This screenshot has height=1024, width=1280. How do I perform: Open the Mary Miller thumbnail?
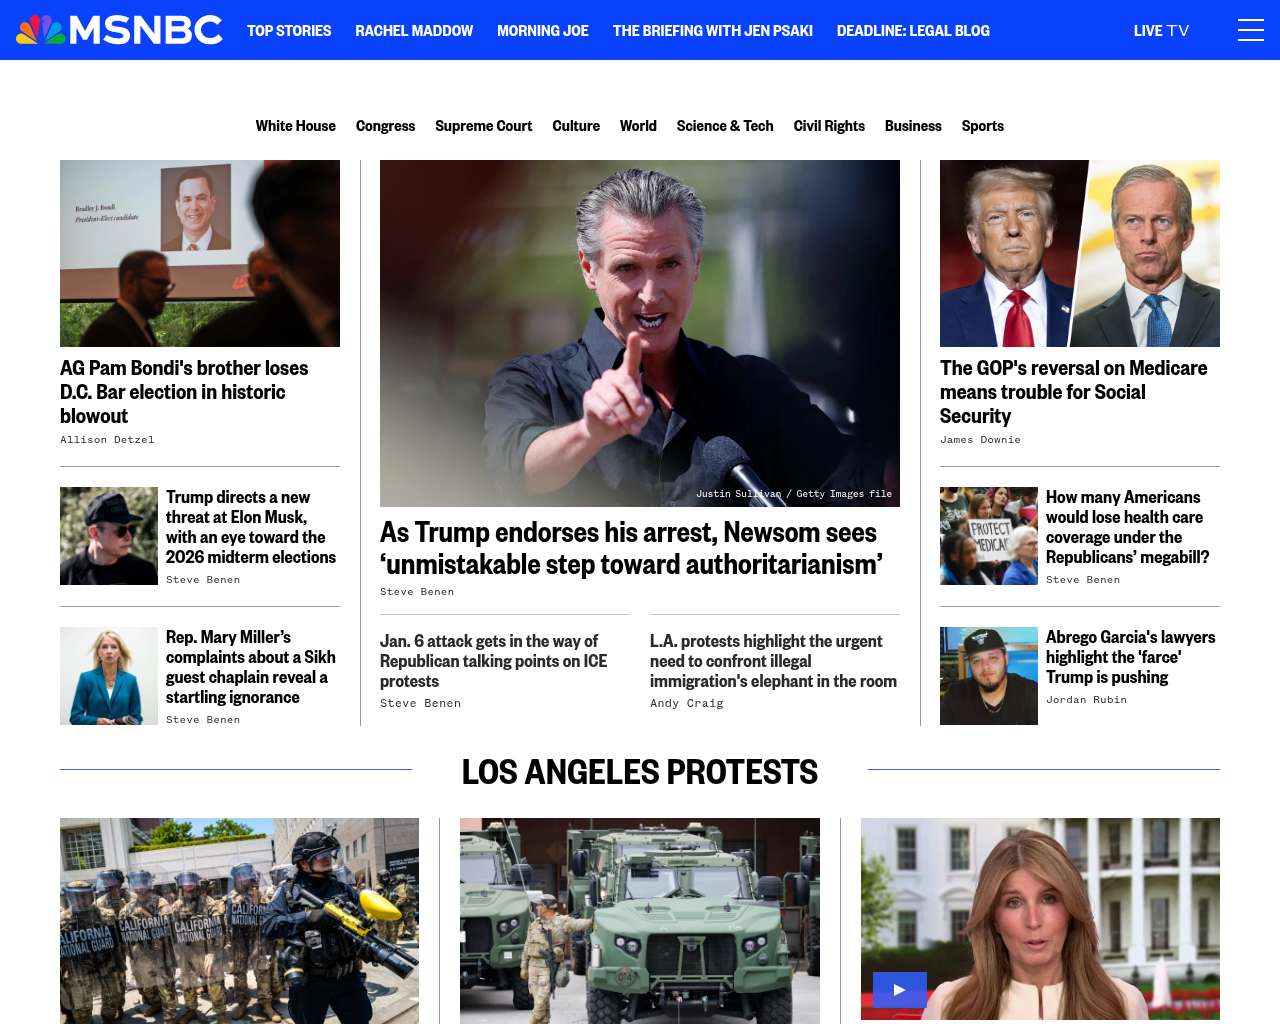pos(109,676)
